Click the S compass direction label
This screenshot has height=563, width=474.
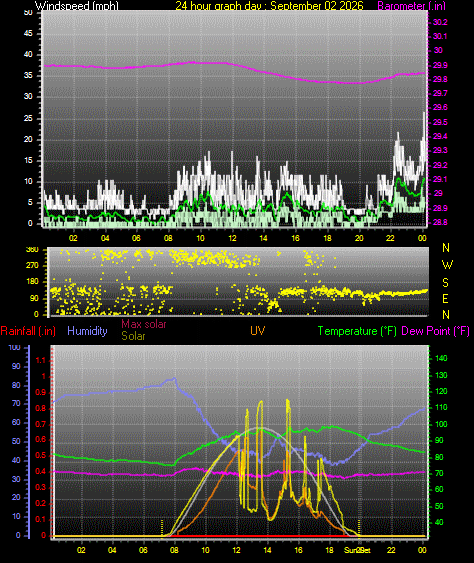445,283
